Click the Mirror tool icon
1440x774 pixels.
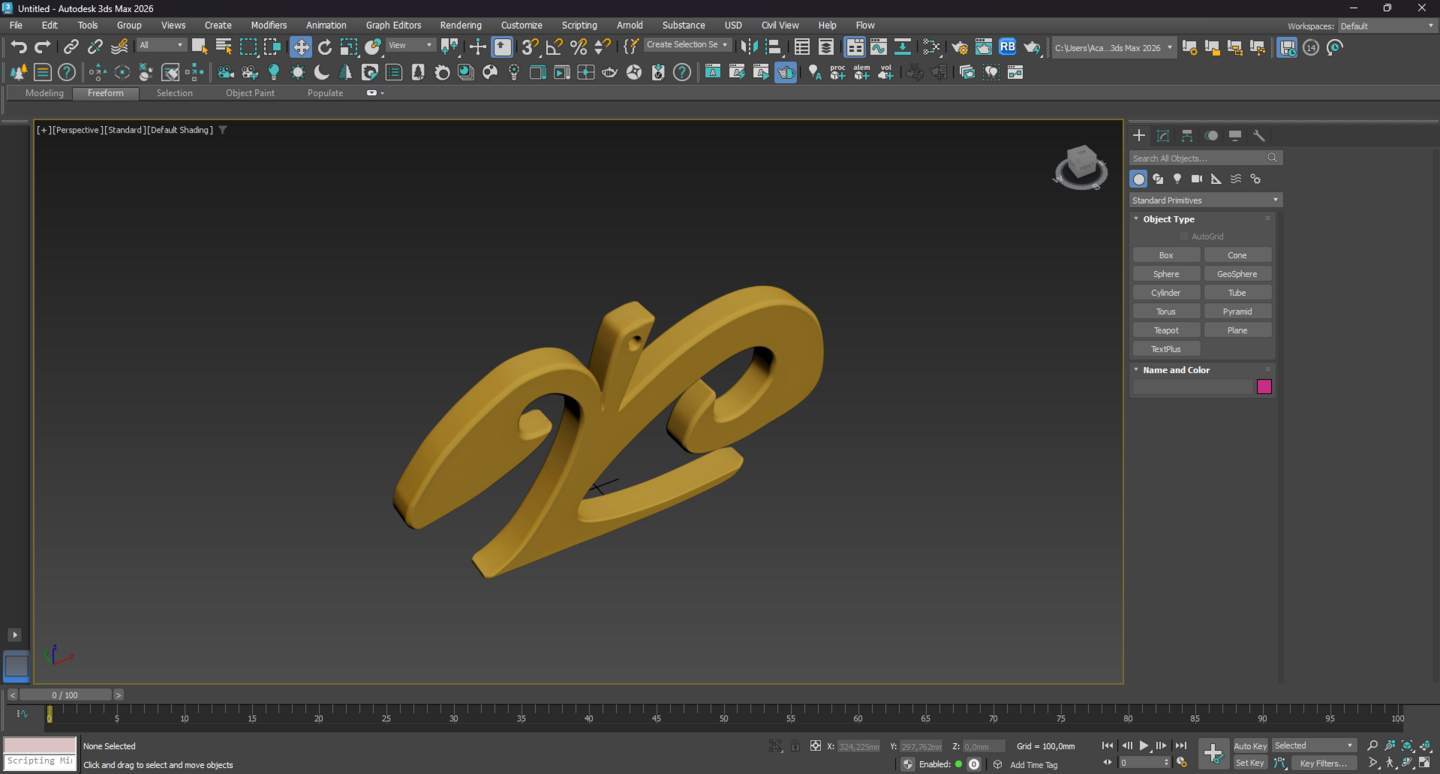pos(749,47)
